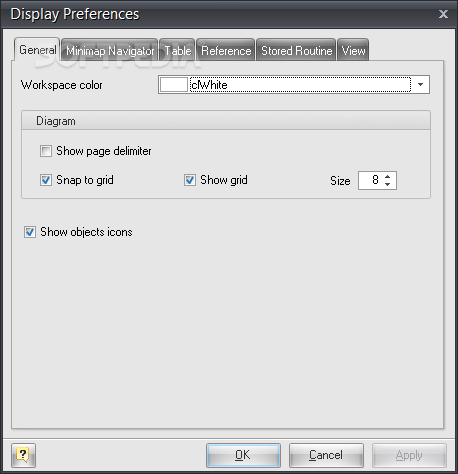The height and width of the screenshot is (474, 458).
Task: Click the clWhite color name field
Action: pyautogui.click(x=300, y=85)
